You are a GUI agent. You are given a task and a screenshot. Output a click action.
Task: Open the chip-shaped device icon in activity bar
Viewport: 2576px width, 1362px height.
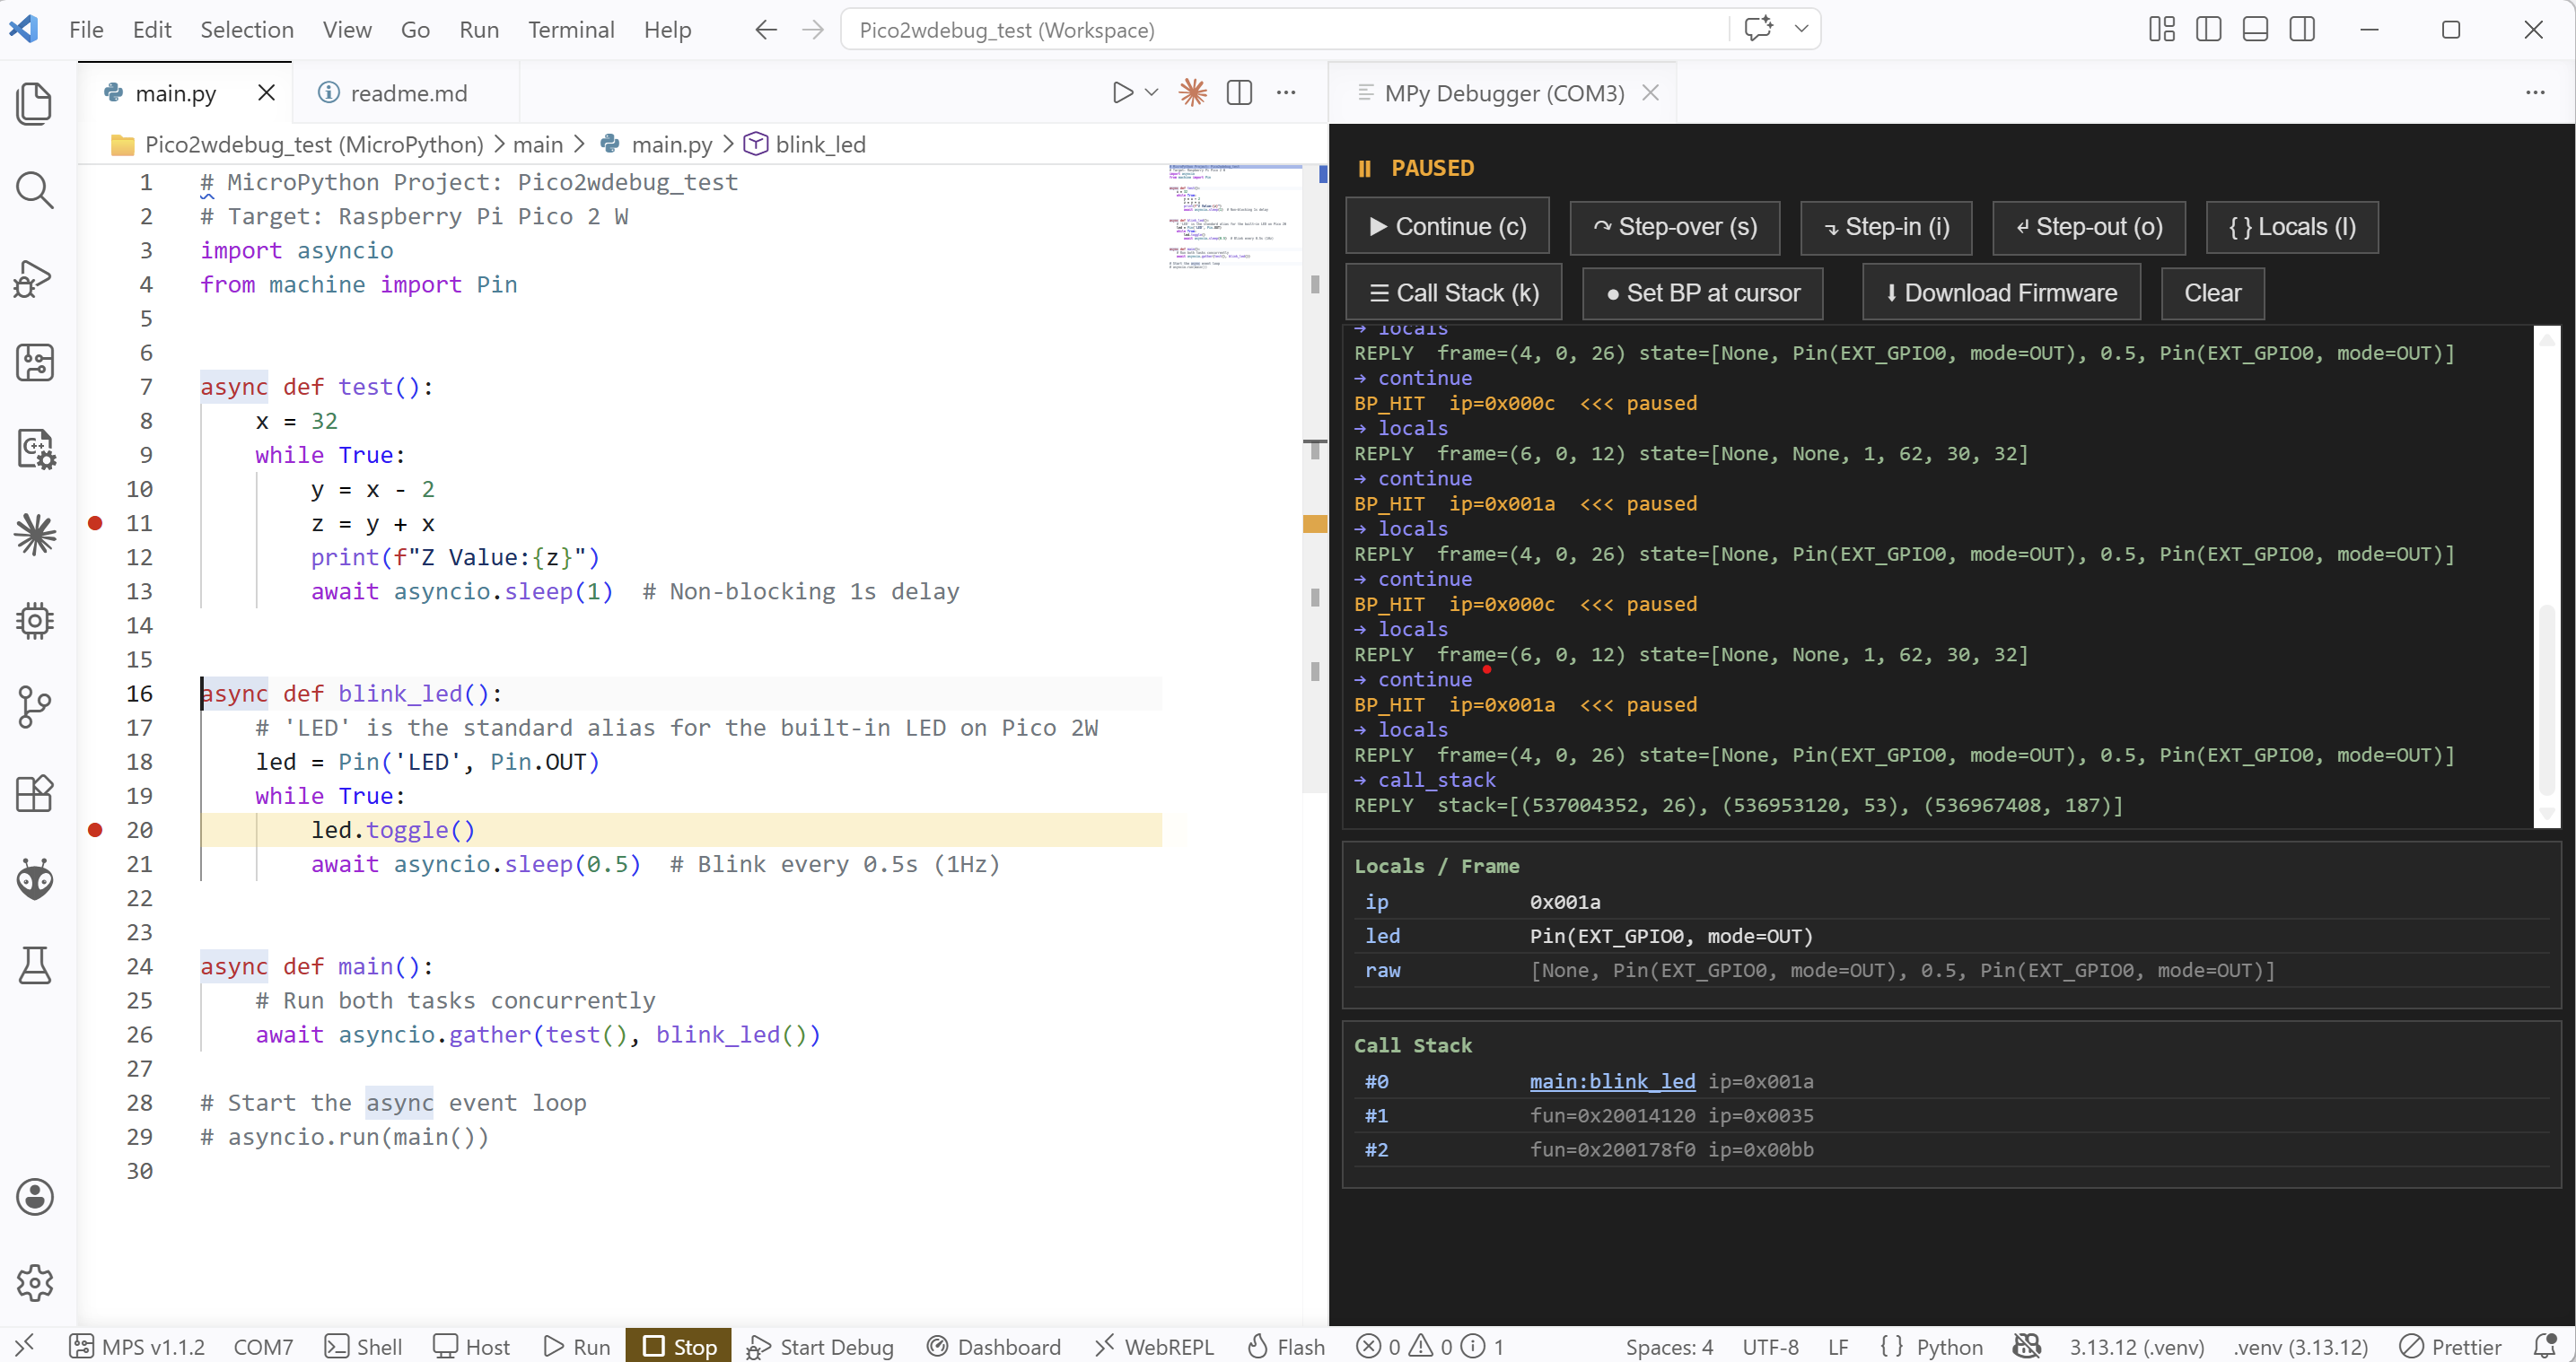(35, 621)
